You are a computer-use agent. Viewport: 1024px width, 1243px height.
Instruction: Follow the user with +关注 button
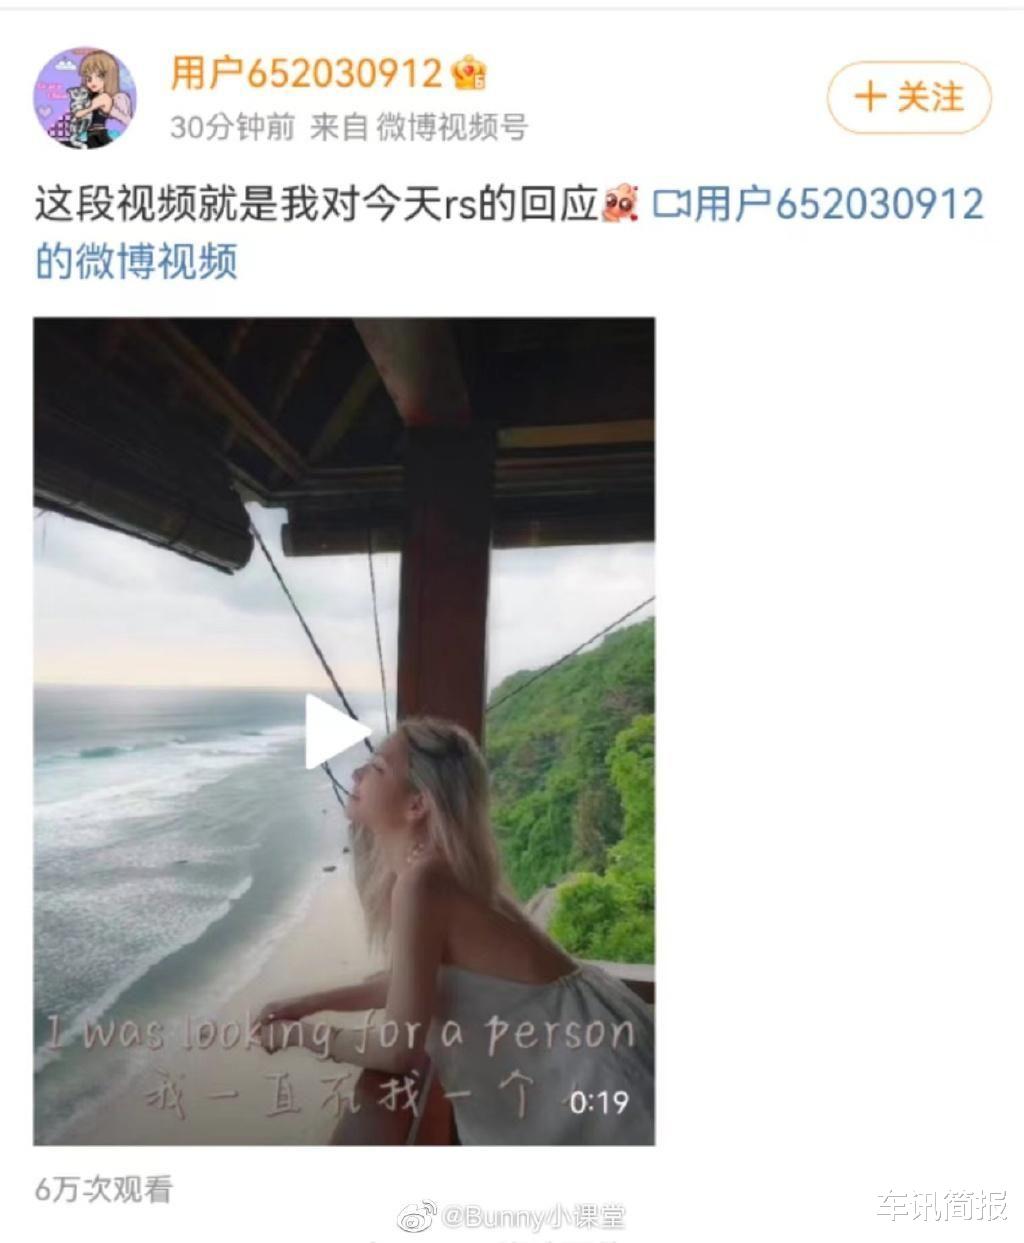[x=909, y=97]
